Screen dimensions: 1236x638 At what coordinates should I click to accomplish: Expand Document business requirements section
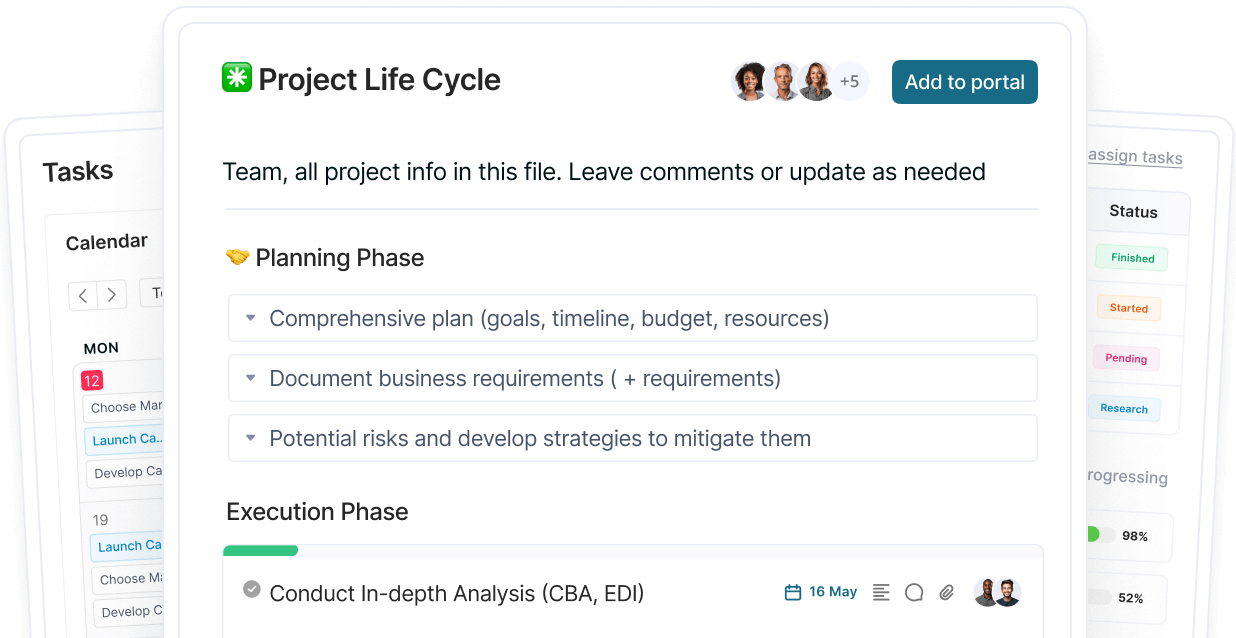(632, 378)
